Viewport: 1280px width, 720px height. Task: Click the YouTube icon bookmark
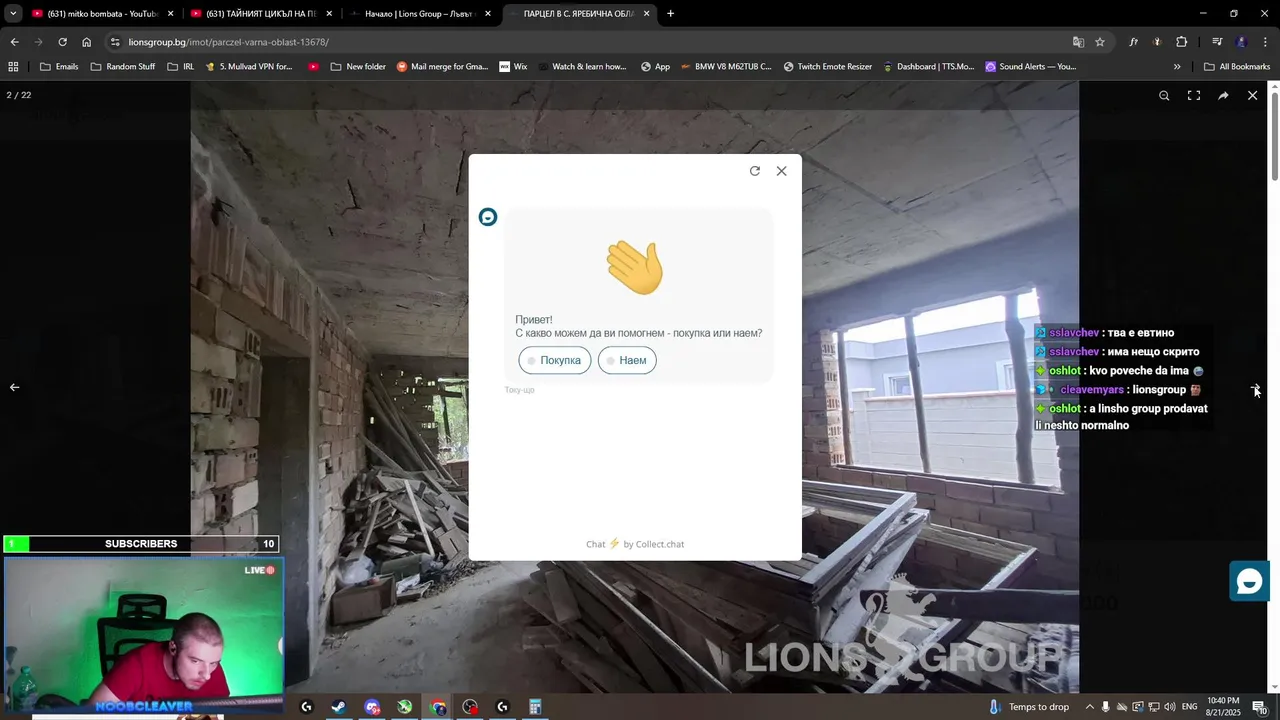coord(313,67)
